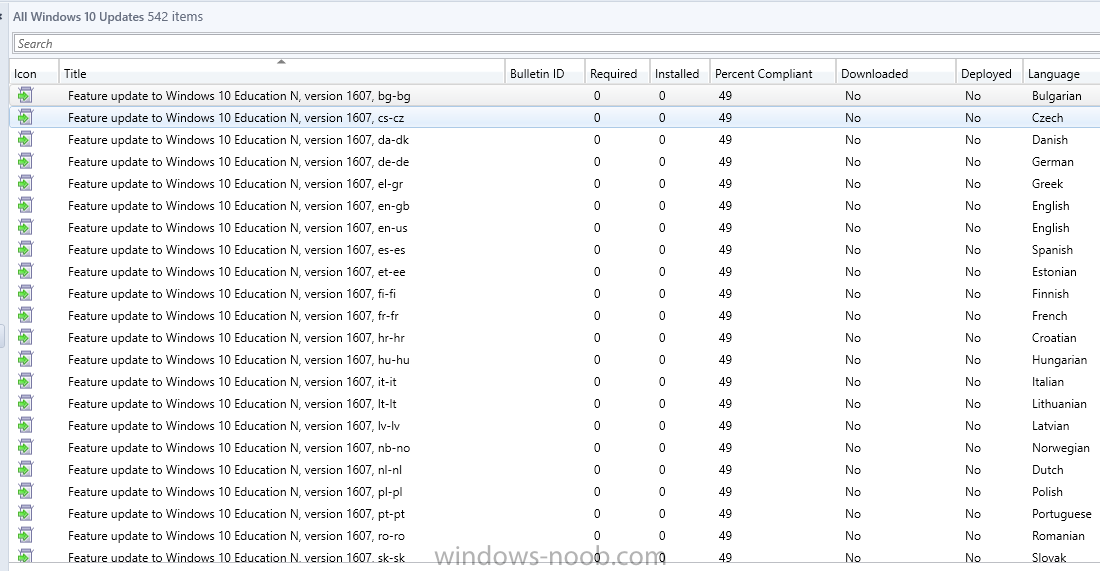The image size is (1100, 571).
Task: Select the Education N version 1607 en-gb update title
Action: pyautogui.click(x=239, y=206)
